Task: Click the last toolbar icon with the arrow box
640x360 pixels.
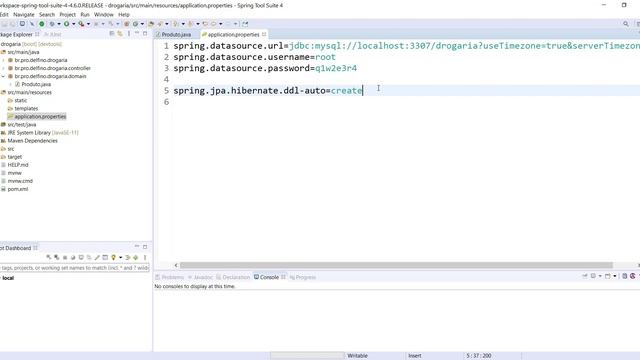Action: [245, 24]
